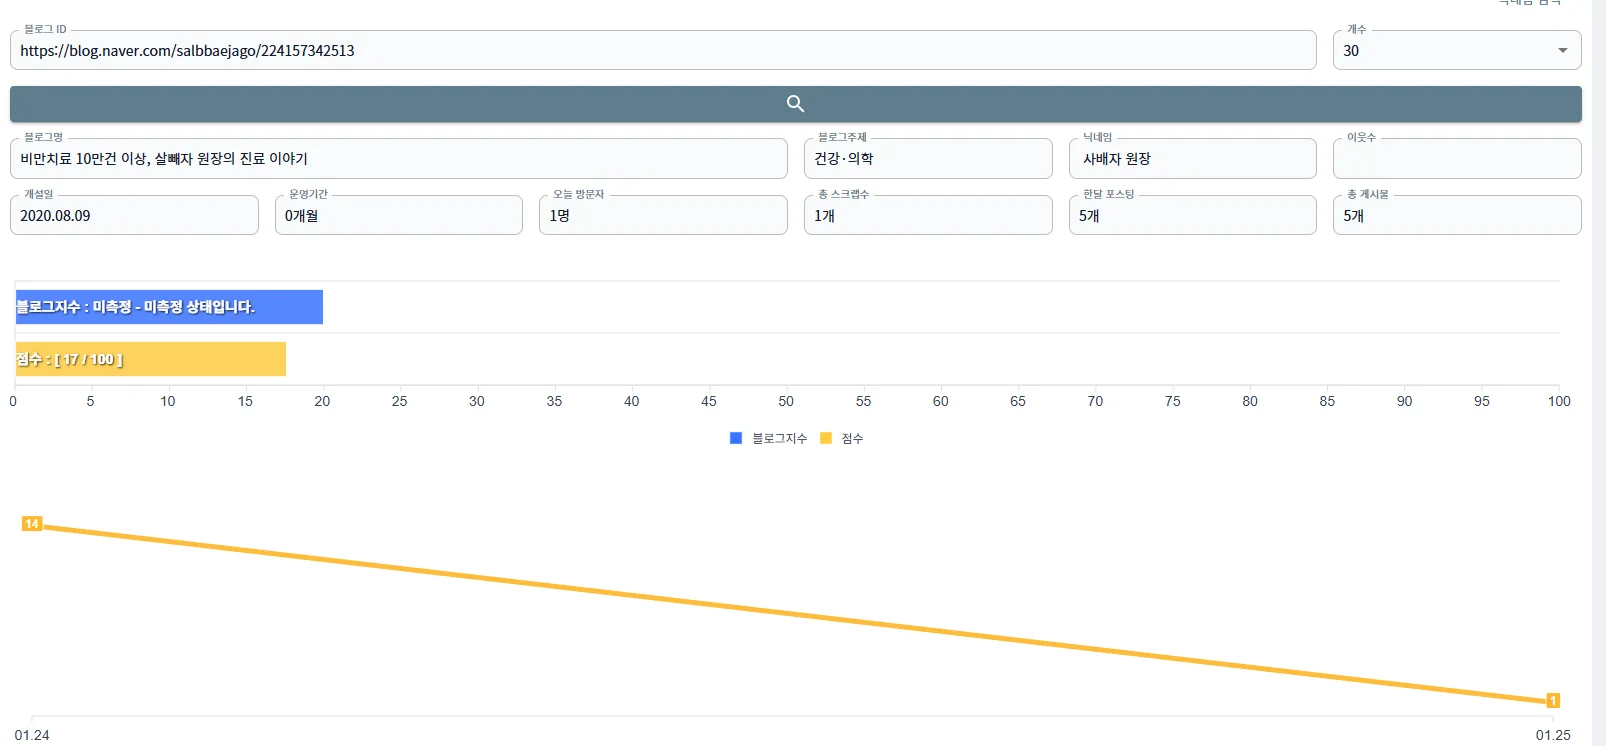The height and width of the screenshot is (746, 1606).
Task: Toggle the yellow 점수 legend swatch
Action: (826, 438)
